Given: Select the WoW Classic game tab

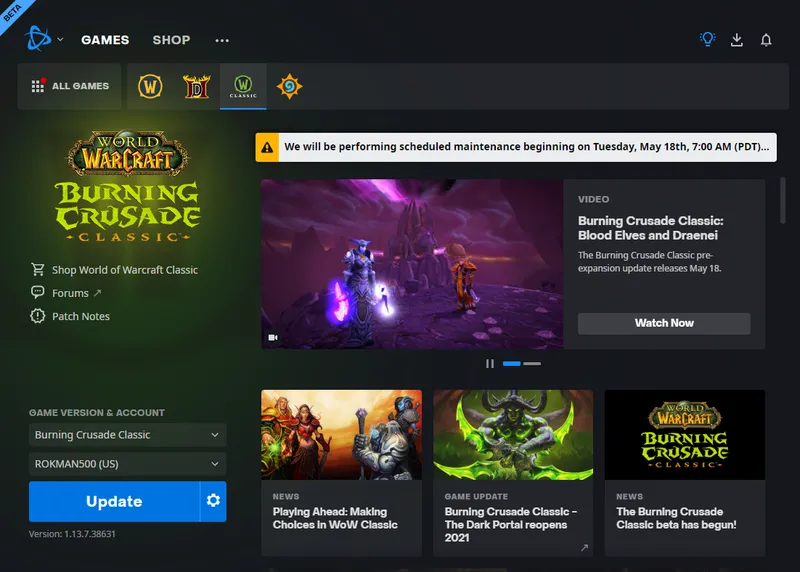Looking at the screenshot, I should click(243, 86).
